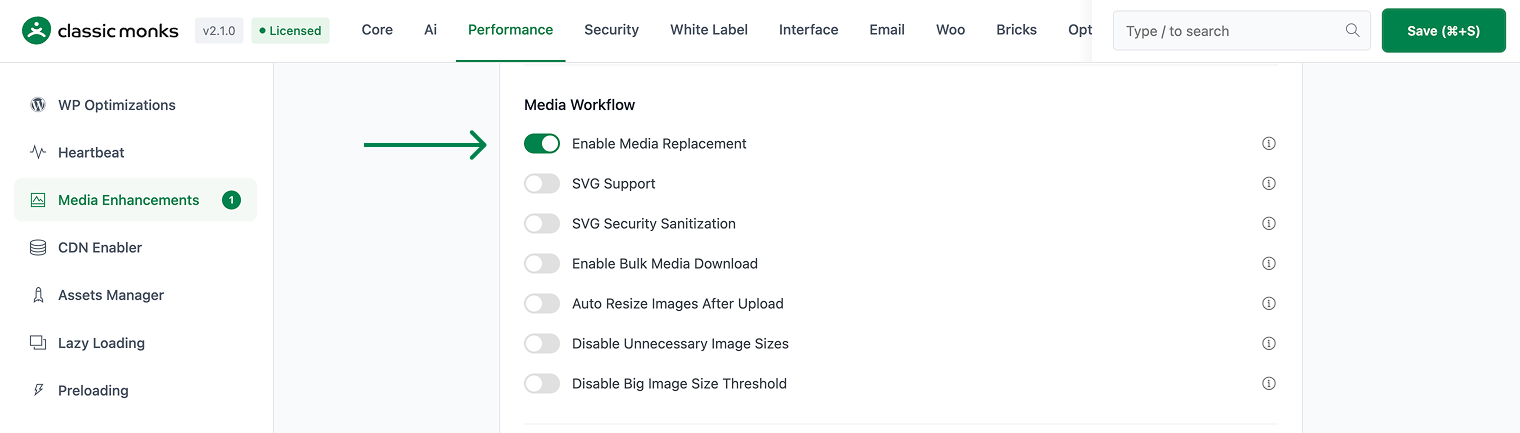Open Preloading in sidebar
This screenshot has width=1520, height=433.
click(x=135, y=391)
